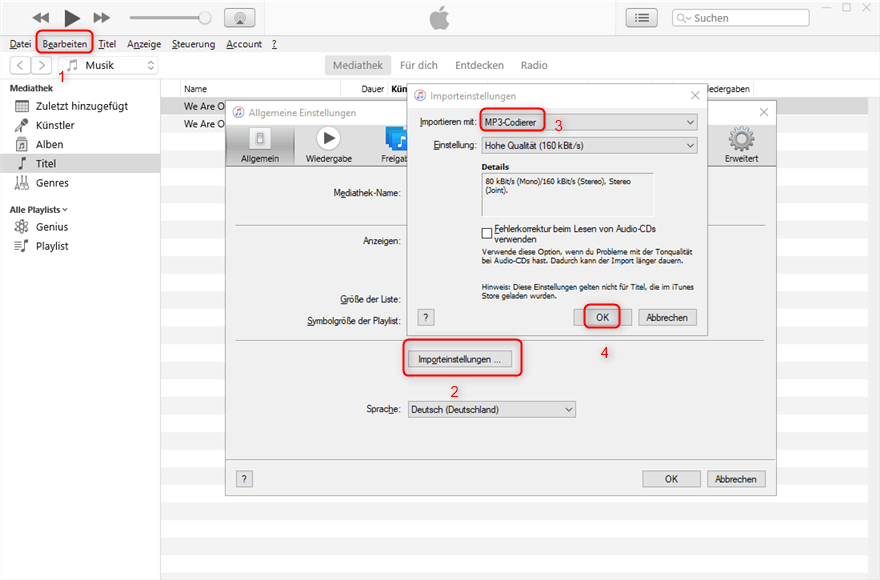Viewport: 880px width, 580px height.
Task: Select the Allgemein preferences tab icon
Action: (260, 145)
